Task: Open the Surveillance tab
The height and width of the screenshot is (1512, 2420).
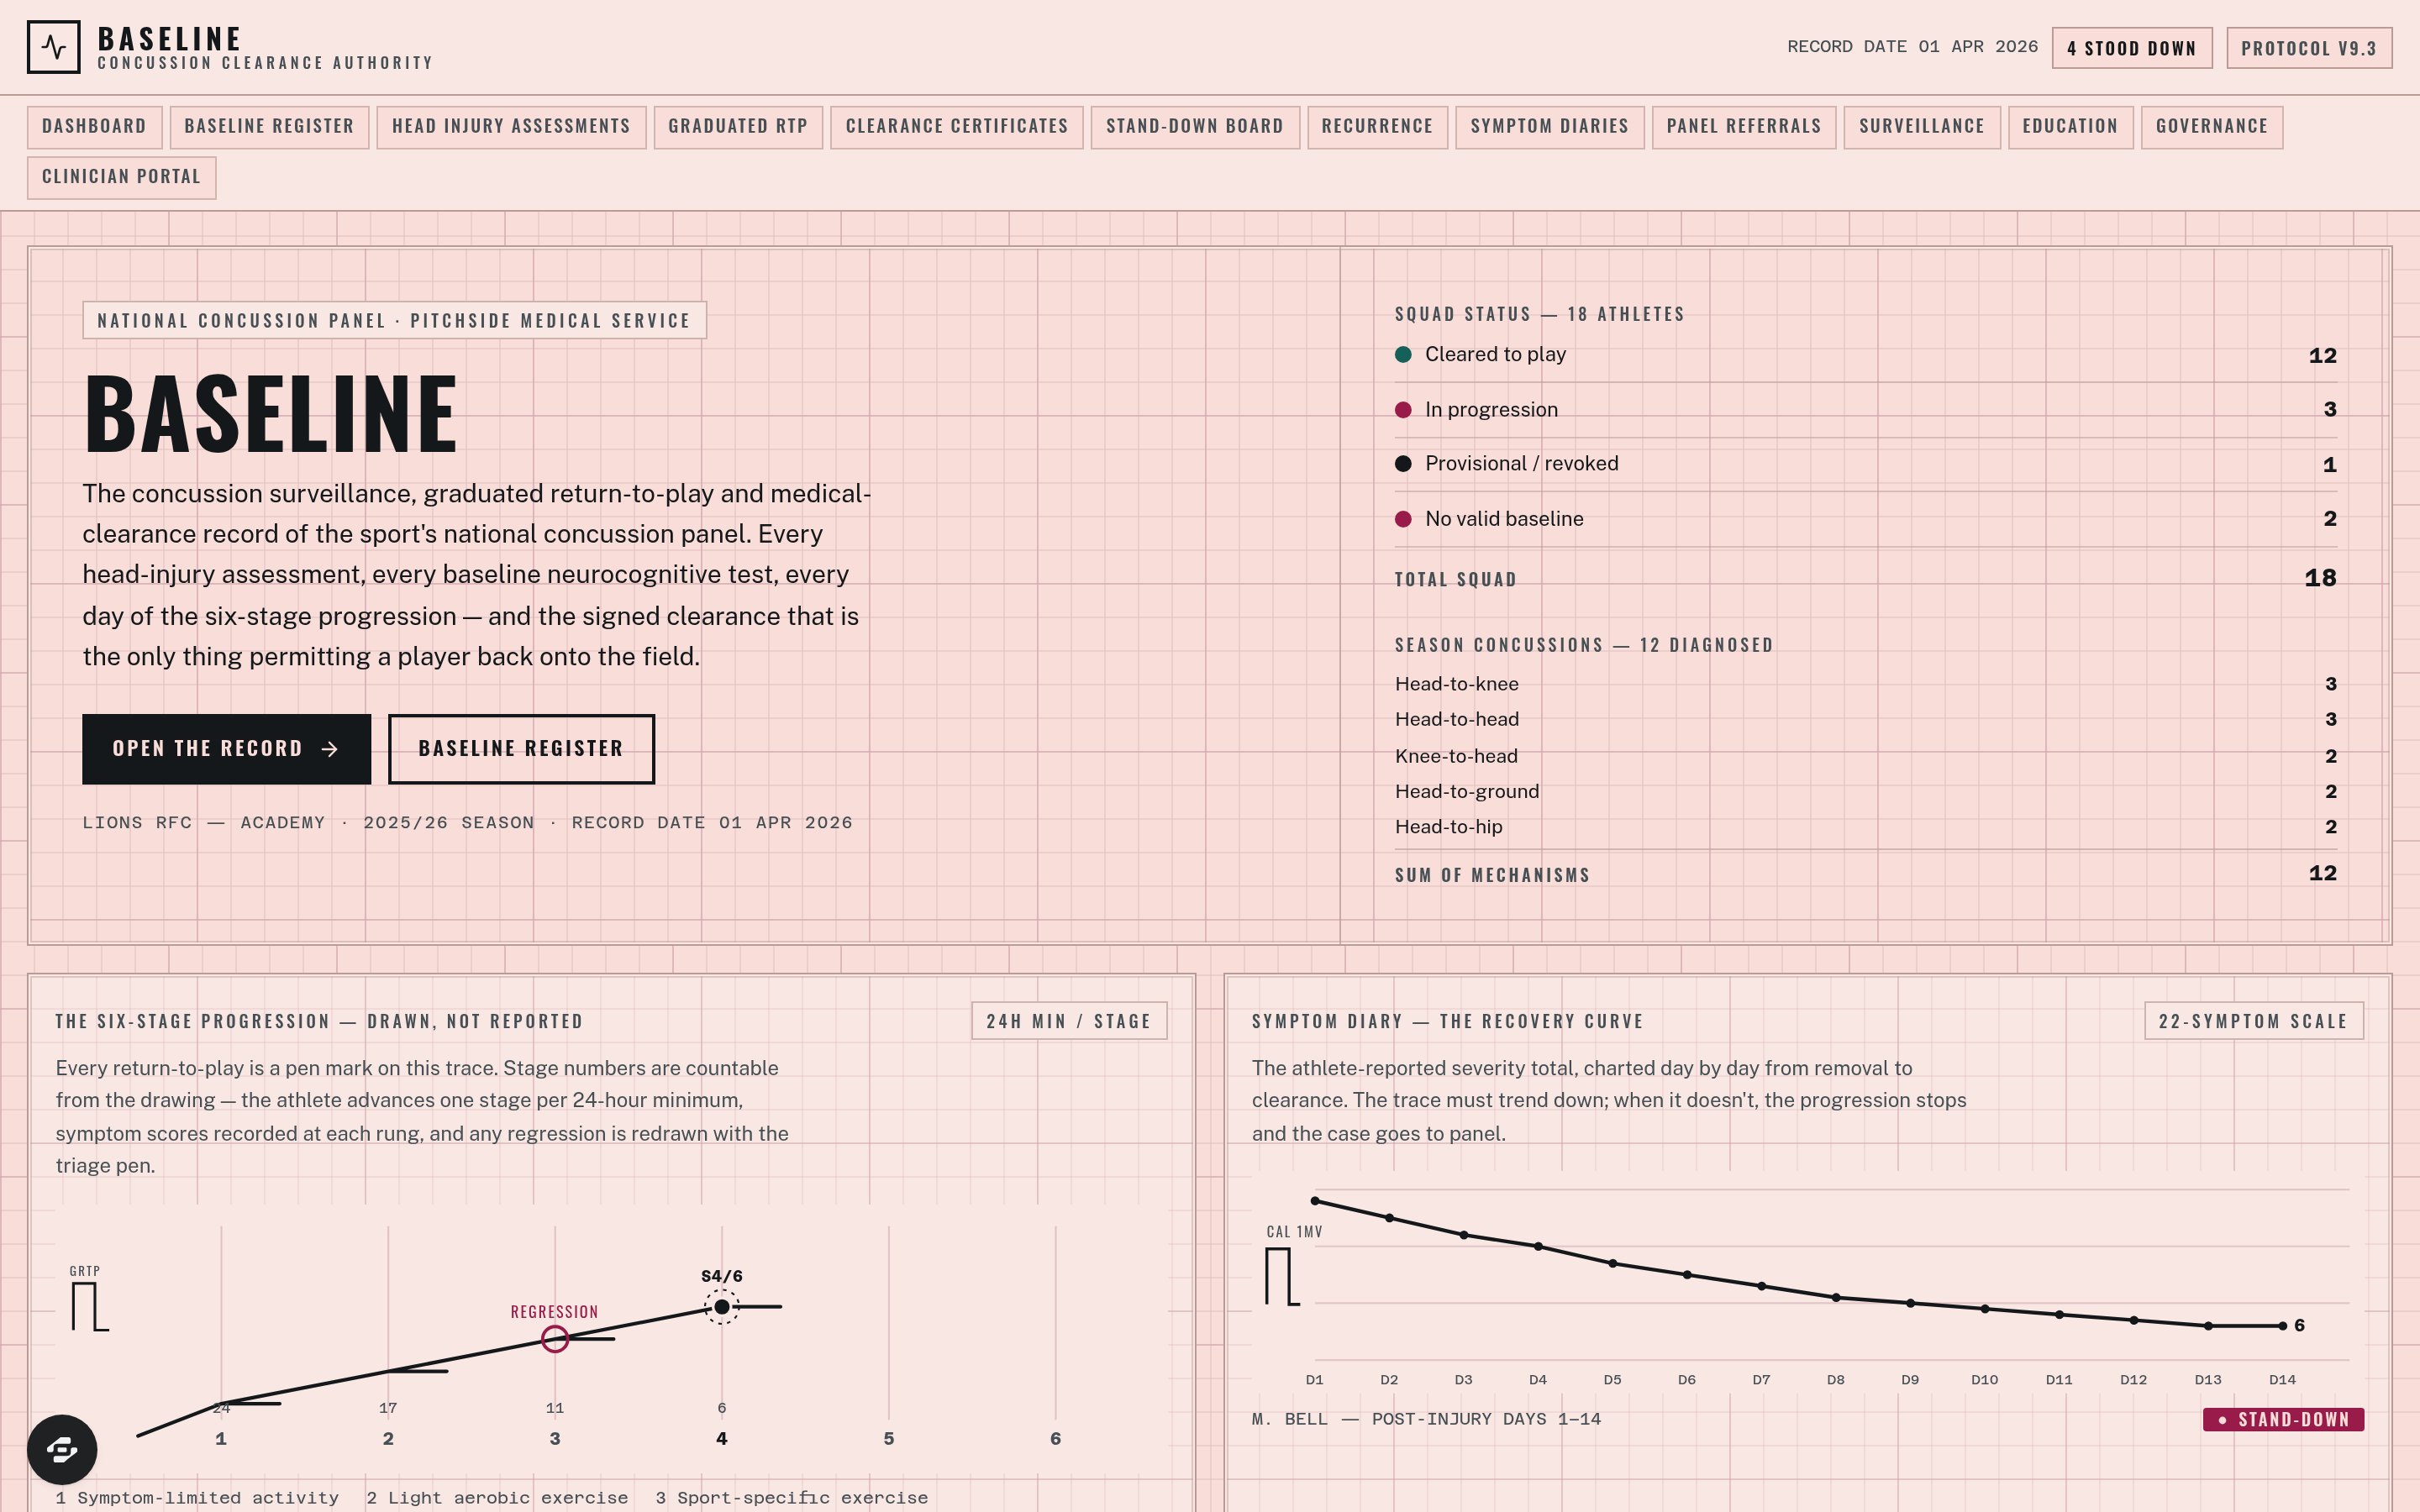Action: [1921, 127]
